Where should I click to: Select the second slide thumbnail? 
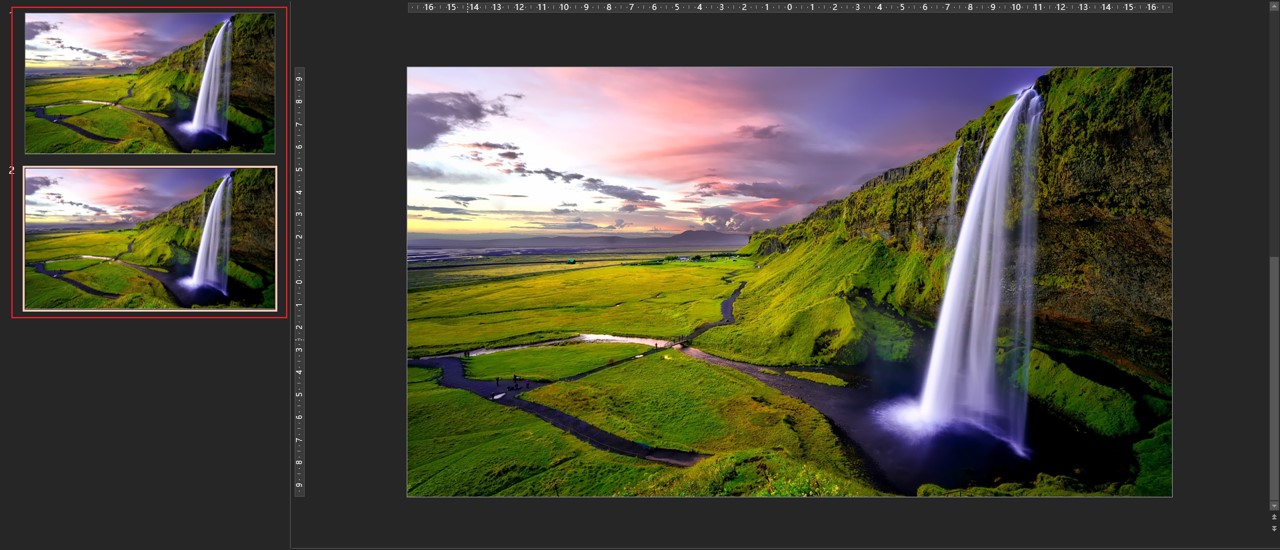[x=150, y=239]
